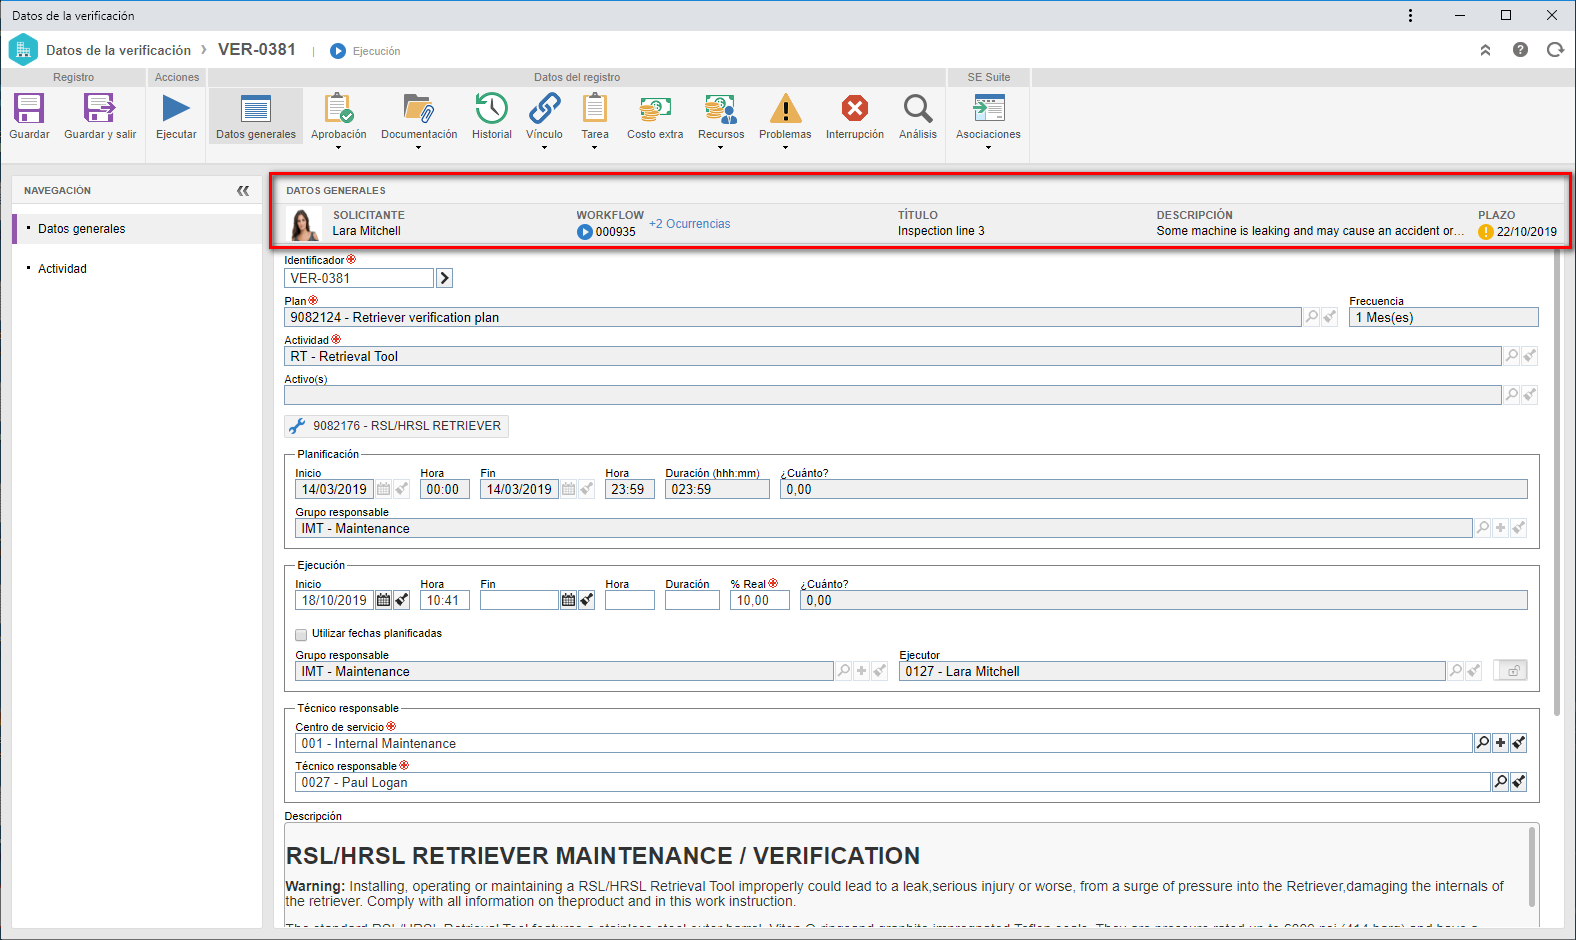The width and height of the screenshot is (1576, 940).
Task: Add new Centro de servicio plus icon
Action: [1501, 743]
